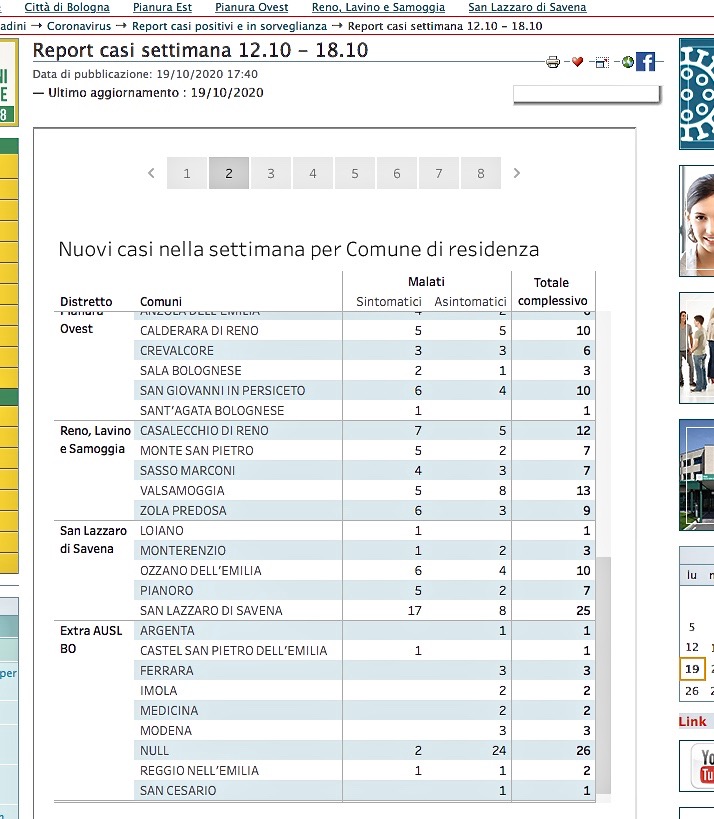Image resolution: width=714 pixels, height=819 pixels.
Task: Click the red heart favorites icon
Action: point(577,62)
